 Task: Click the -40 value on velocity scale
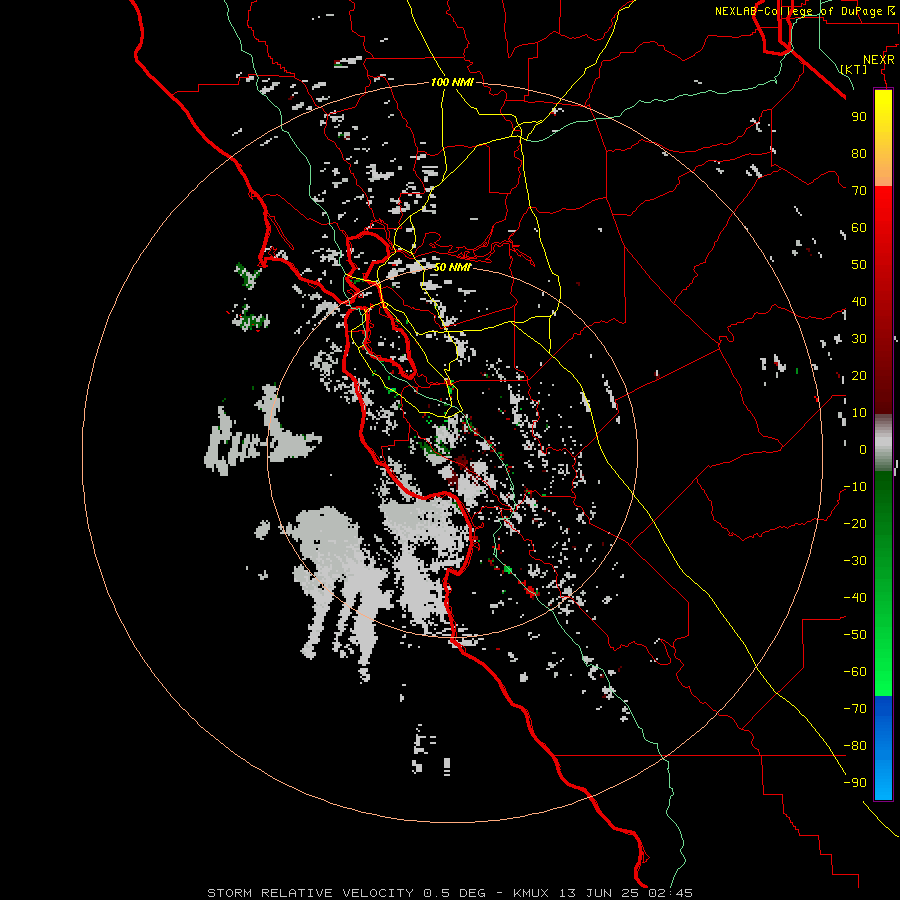(855, 598)
